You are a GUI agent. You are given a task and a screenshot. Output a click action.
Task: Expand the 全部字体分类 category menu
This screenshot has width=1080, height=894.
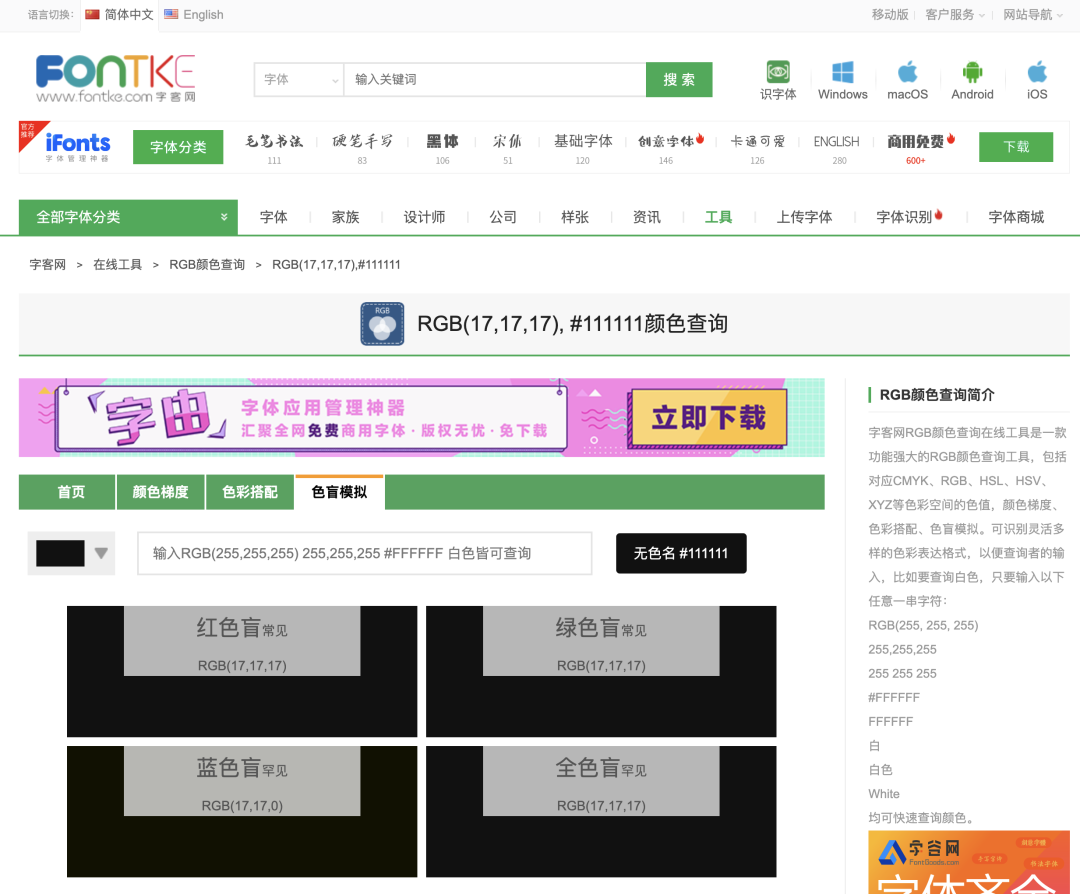pos(128,218)
